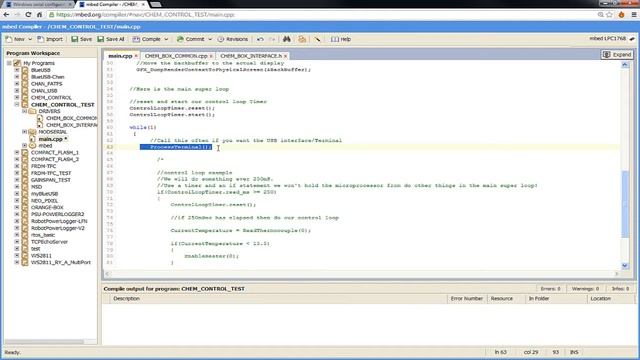Open the New dropdown arrow
The image size is (640, 360).
[x=30, y=39]
